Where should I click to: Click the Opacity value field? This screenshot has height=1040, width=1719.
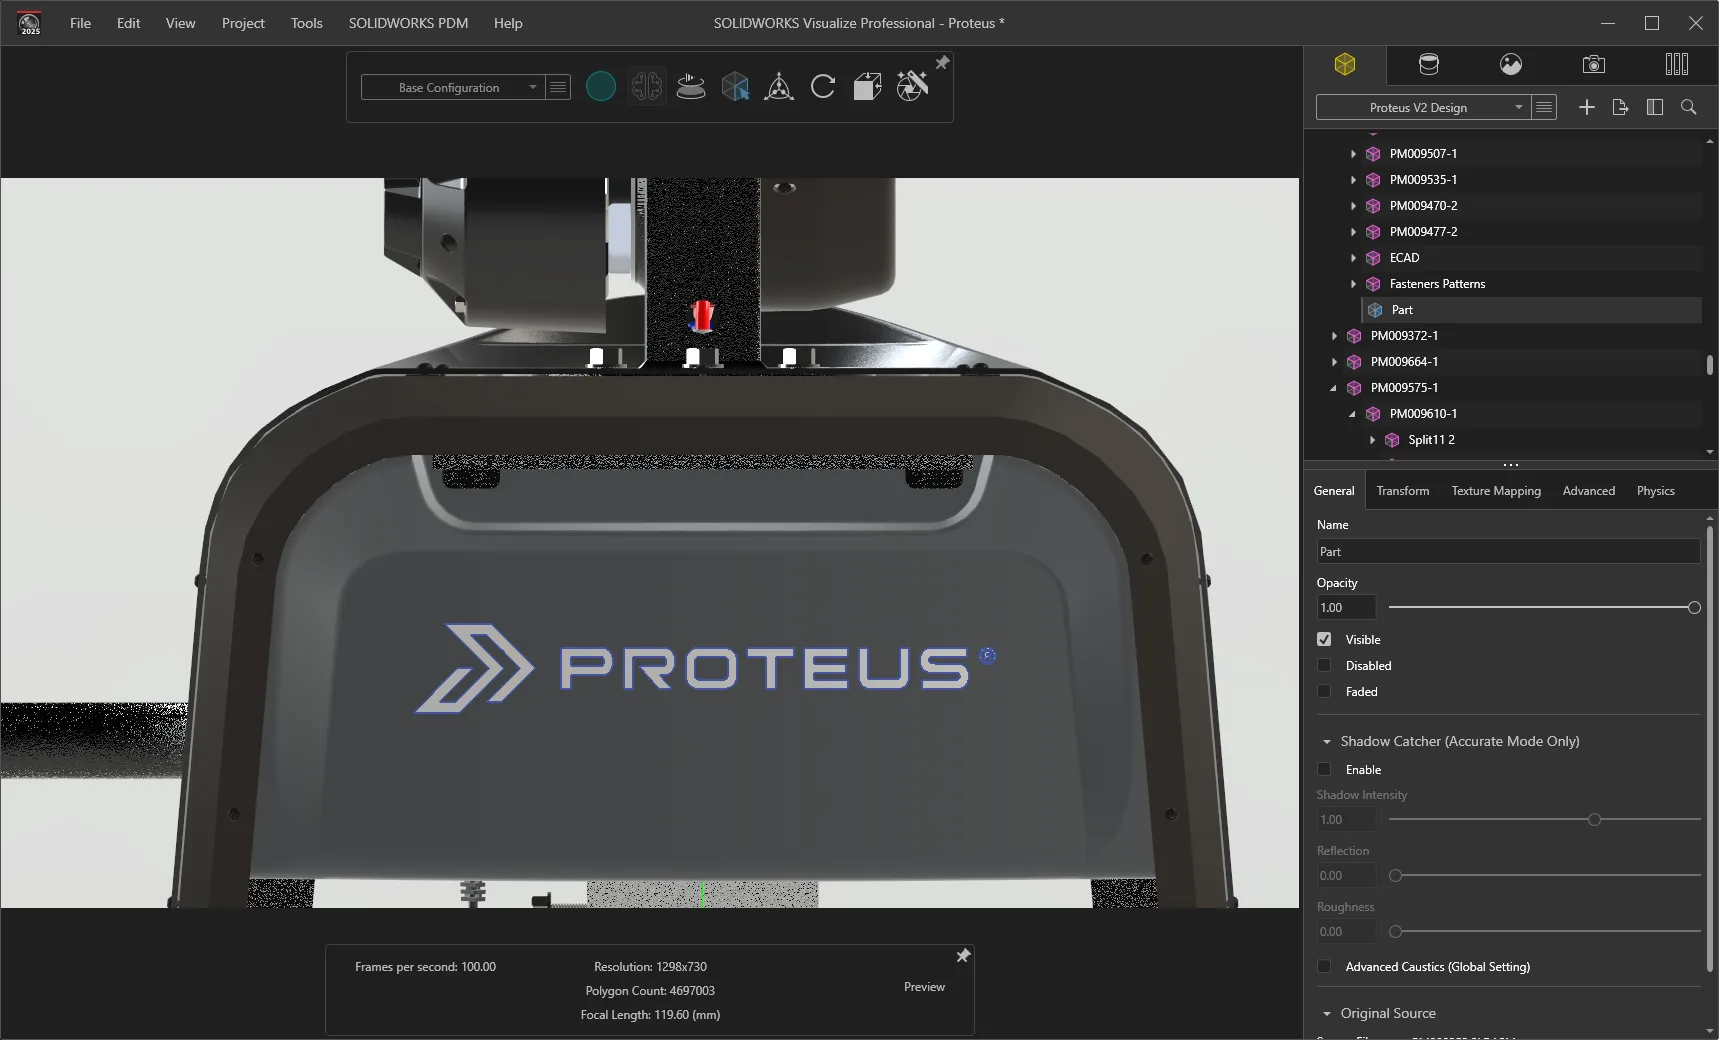[1346, 607]
